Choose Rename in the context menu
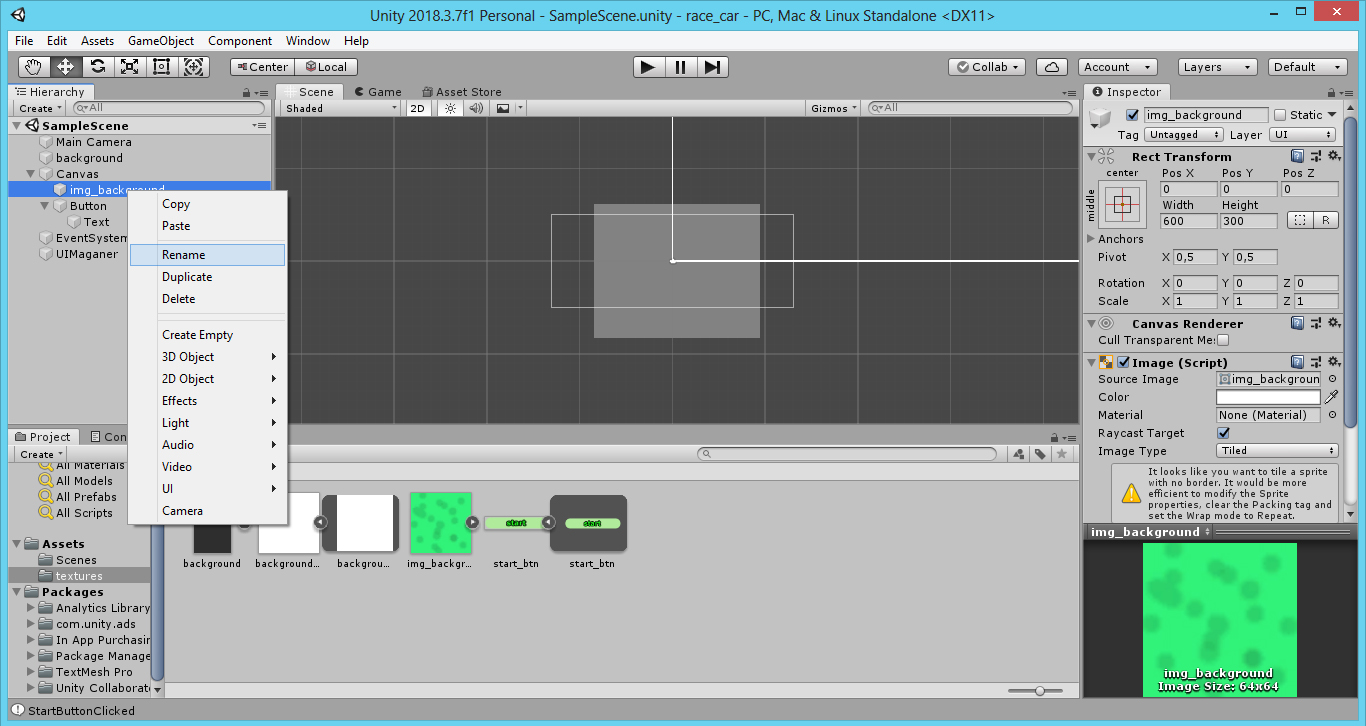The height and width of the screenshot is (726, 1366). point(207,255)
